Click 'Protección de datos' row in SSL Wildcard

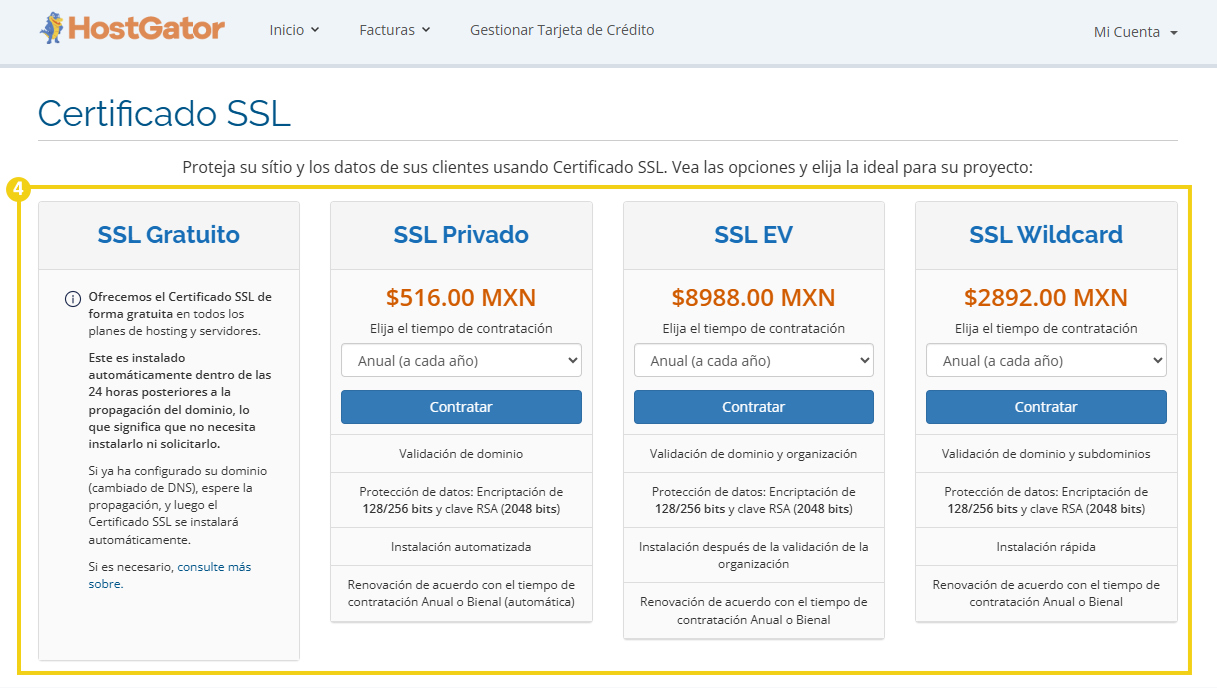click(x=1046, y=500)
